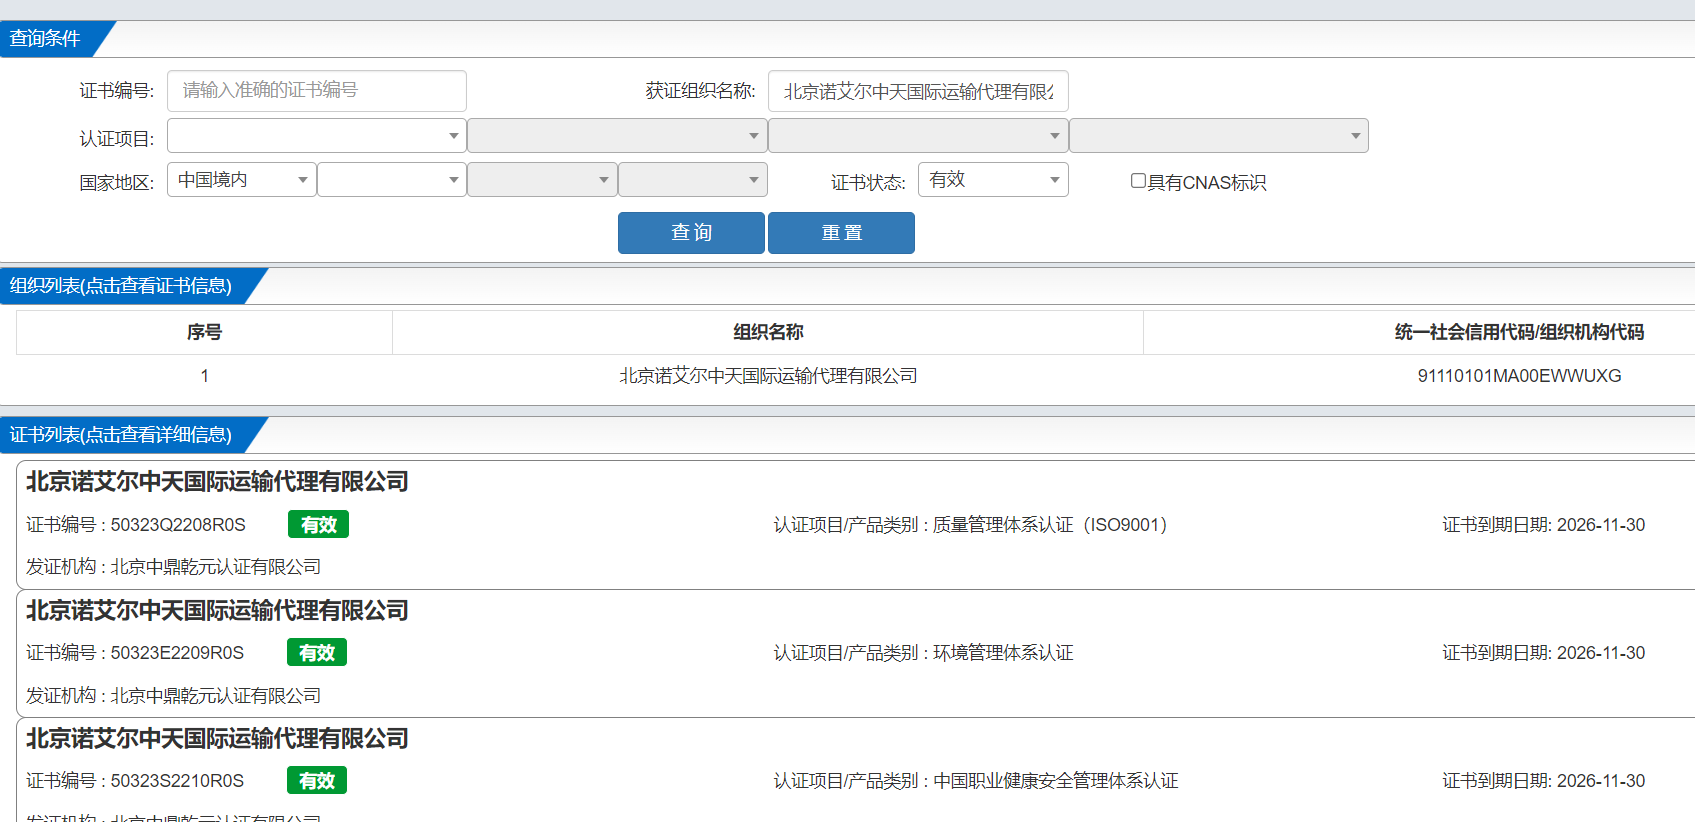Click the 序号 column header

(204, 332)
